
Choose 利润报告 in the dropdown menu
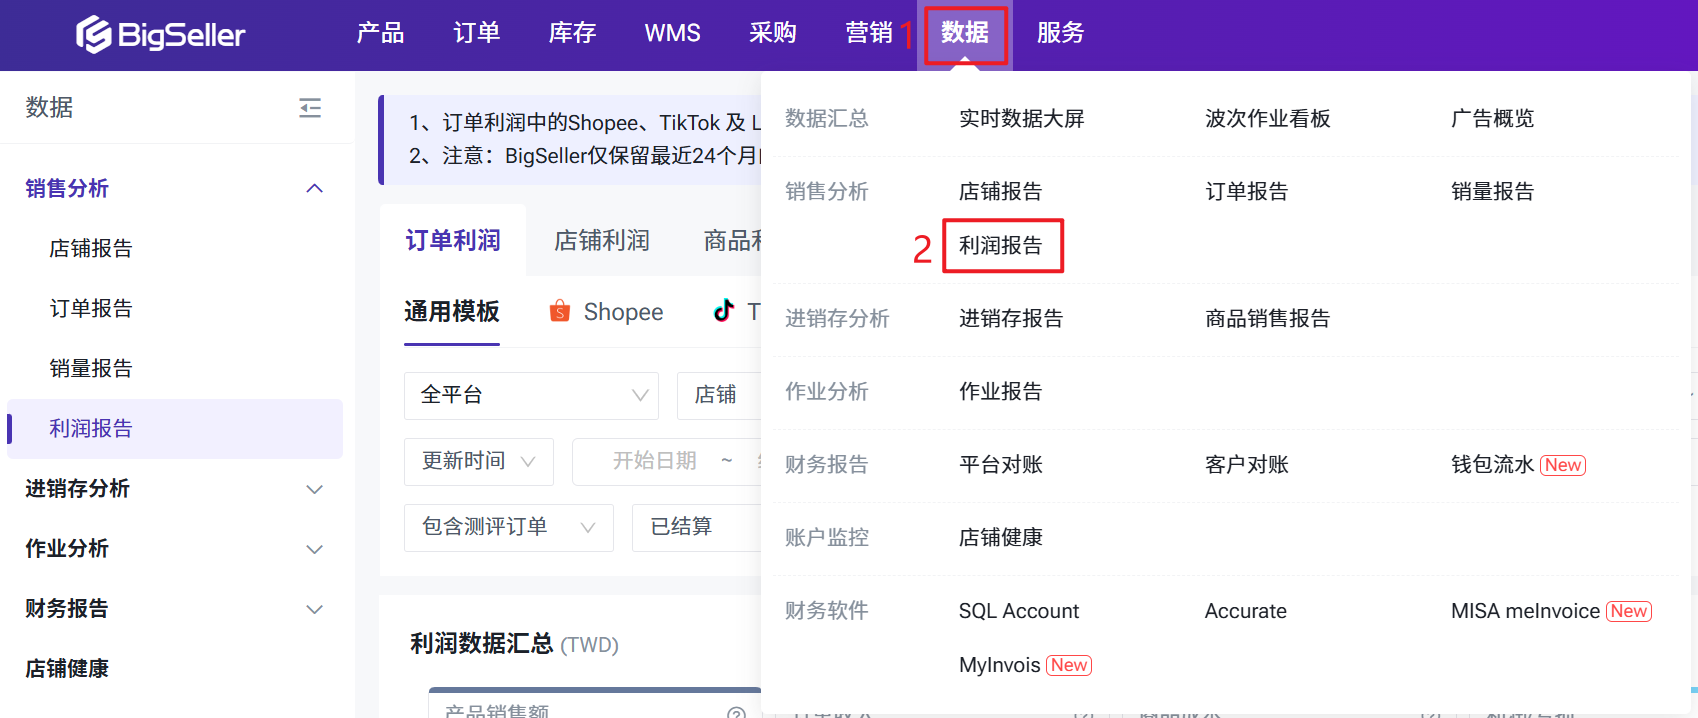pos(1001,246)
